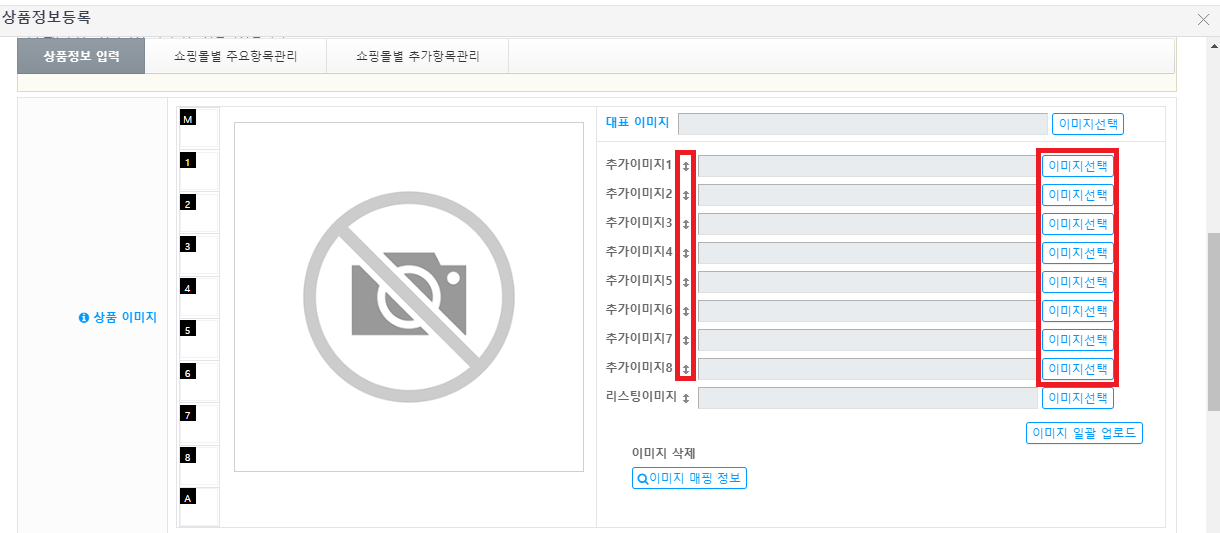Click the 추가이미지3 path field

[867, 224]
